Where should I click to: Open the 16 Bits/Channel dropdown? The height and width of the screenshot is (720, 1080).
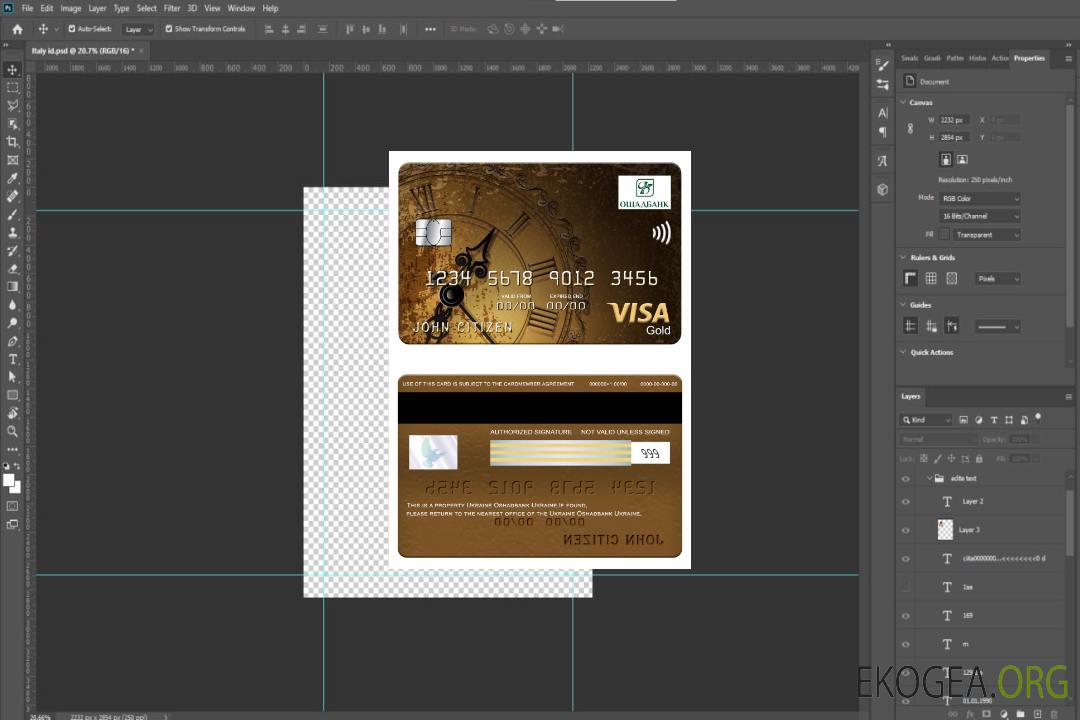click(x=979, y=216)
